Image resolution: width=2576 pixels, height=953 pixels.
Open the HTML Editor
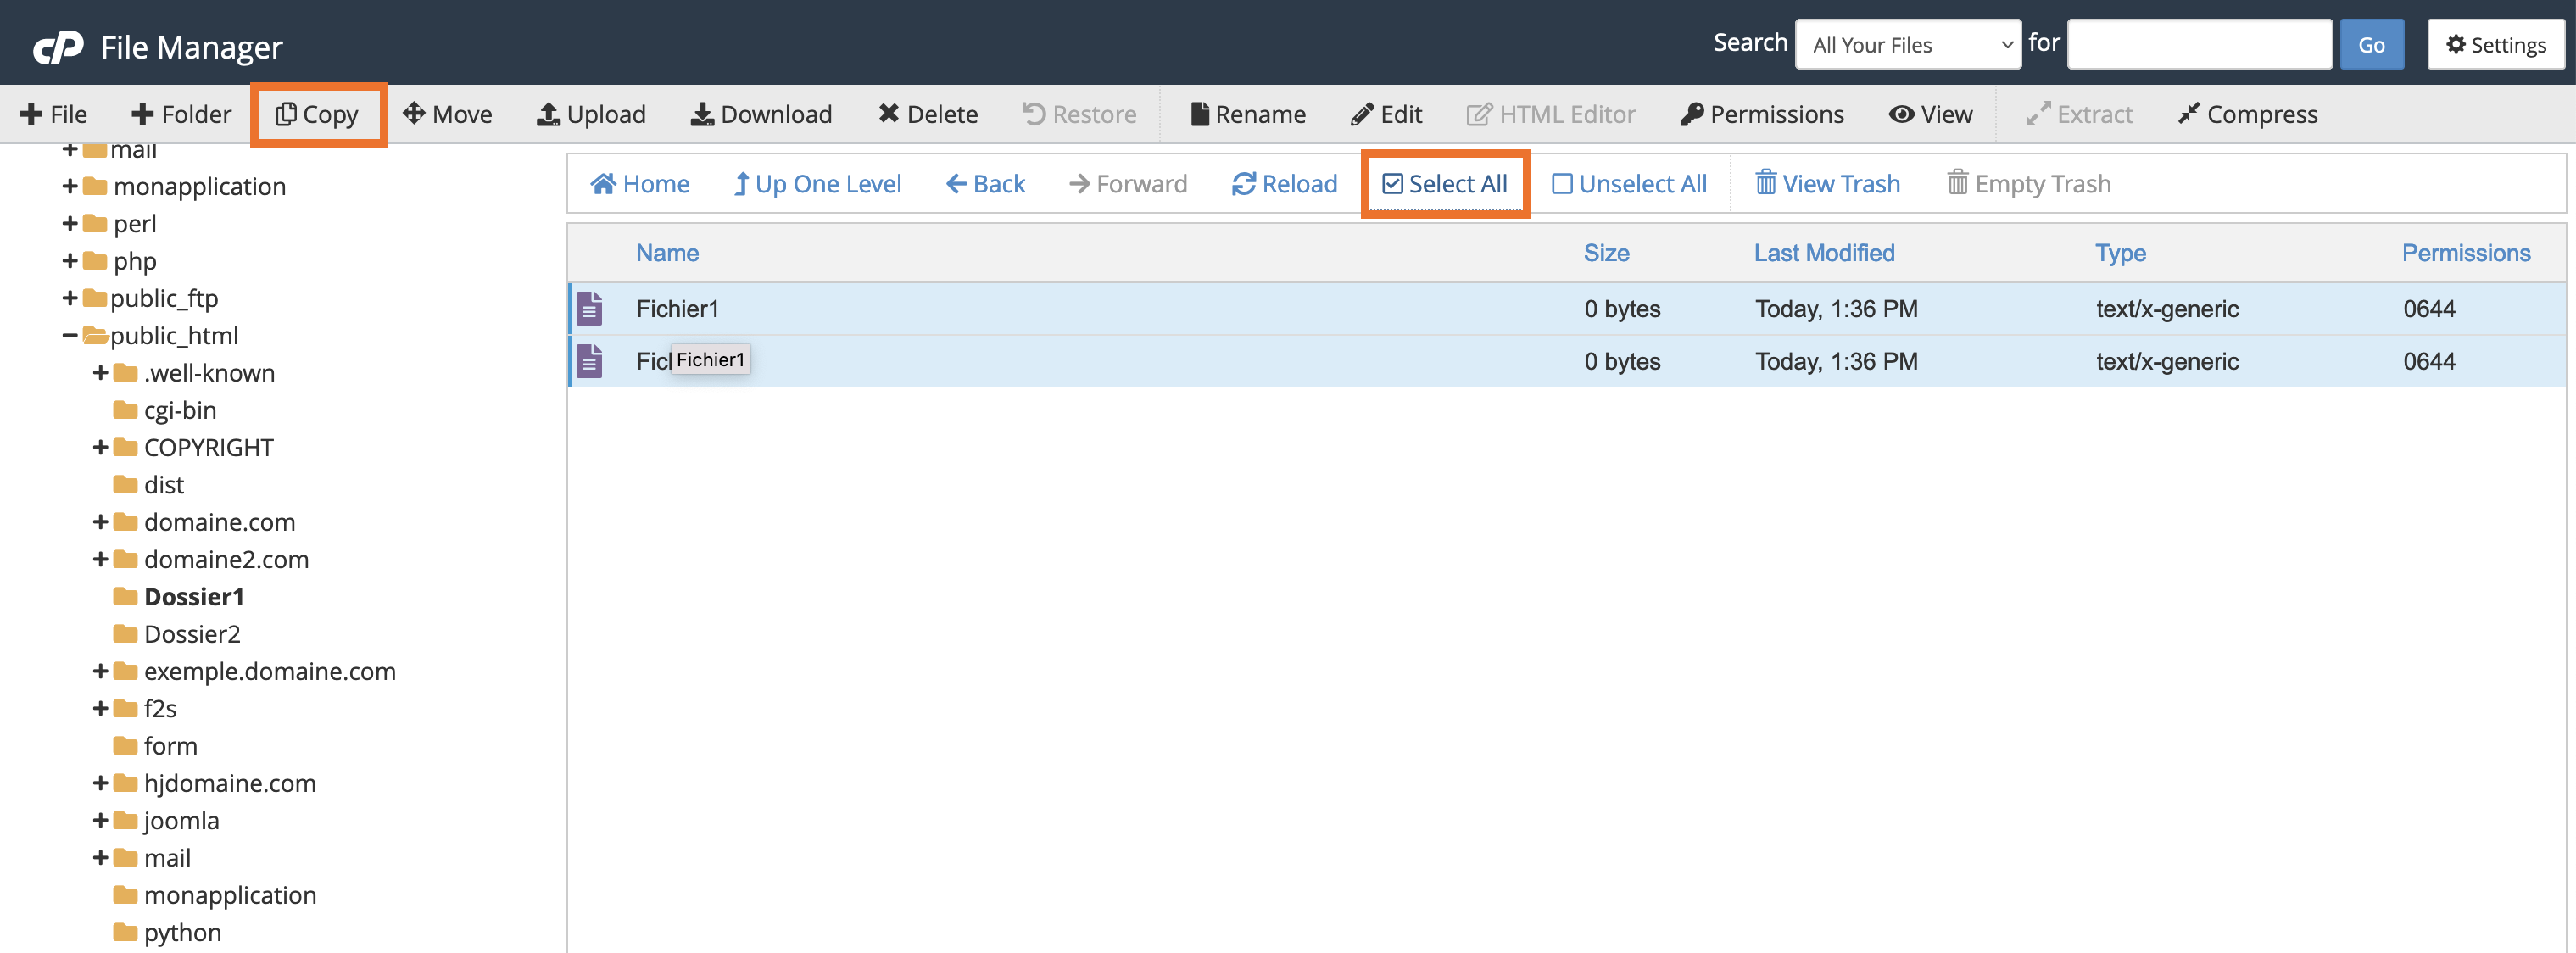point(1551,114)
